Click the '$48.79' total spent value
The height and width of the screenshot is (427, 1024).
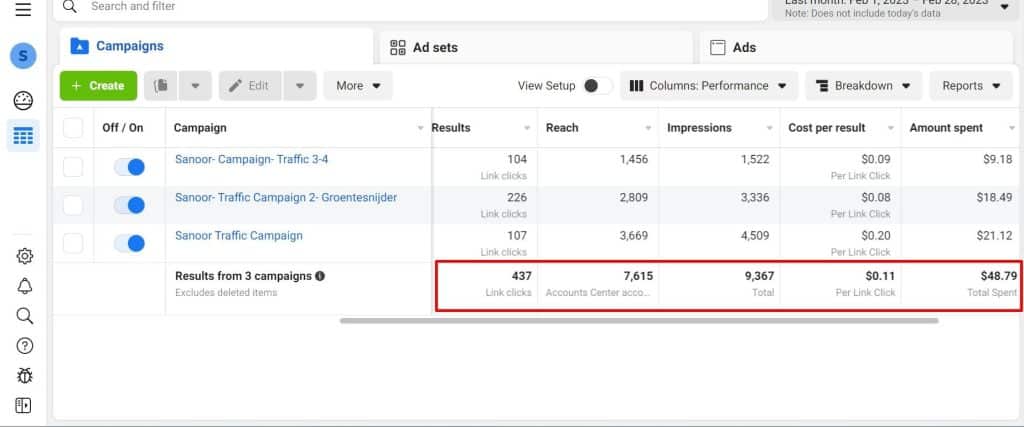(999, 276)
